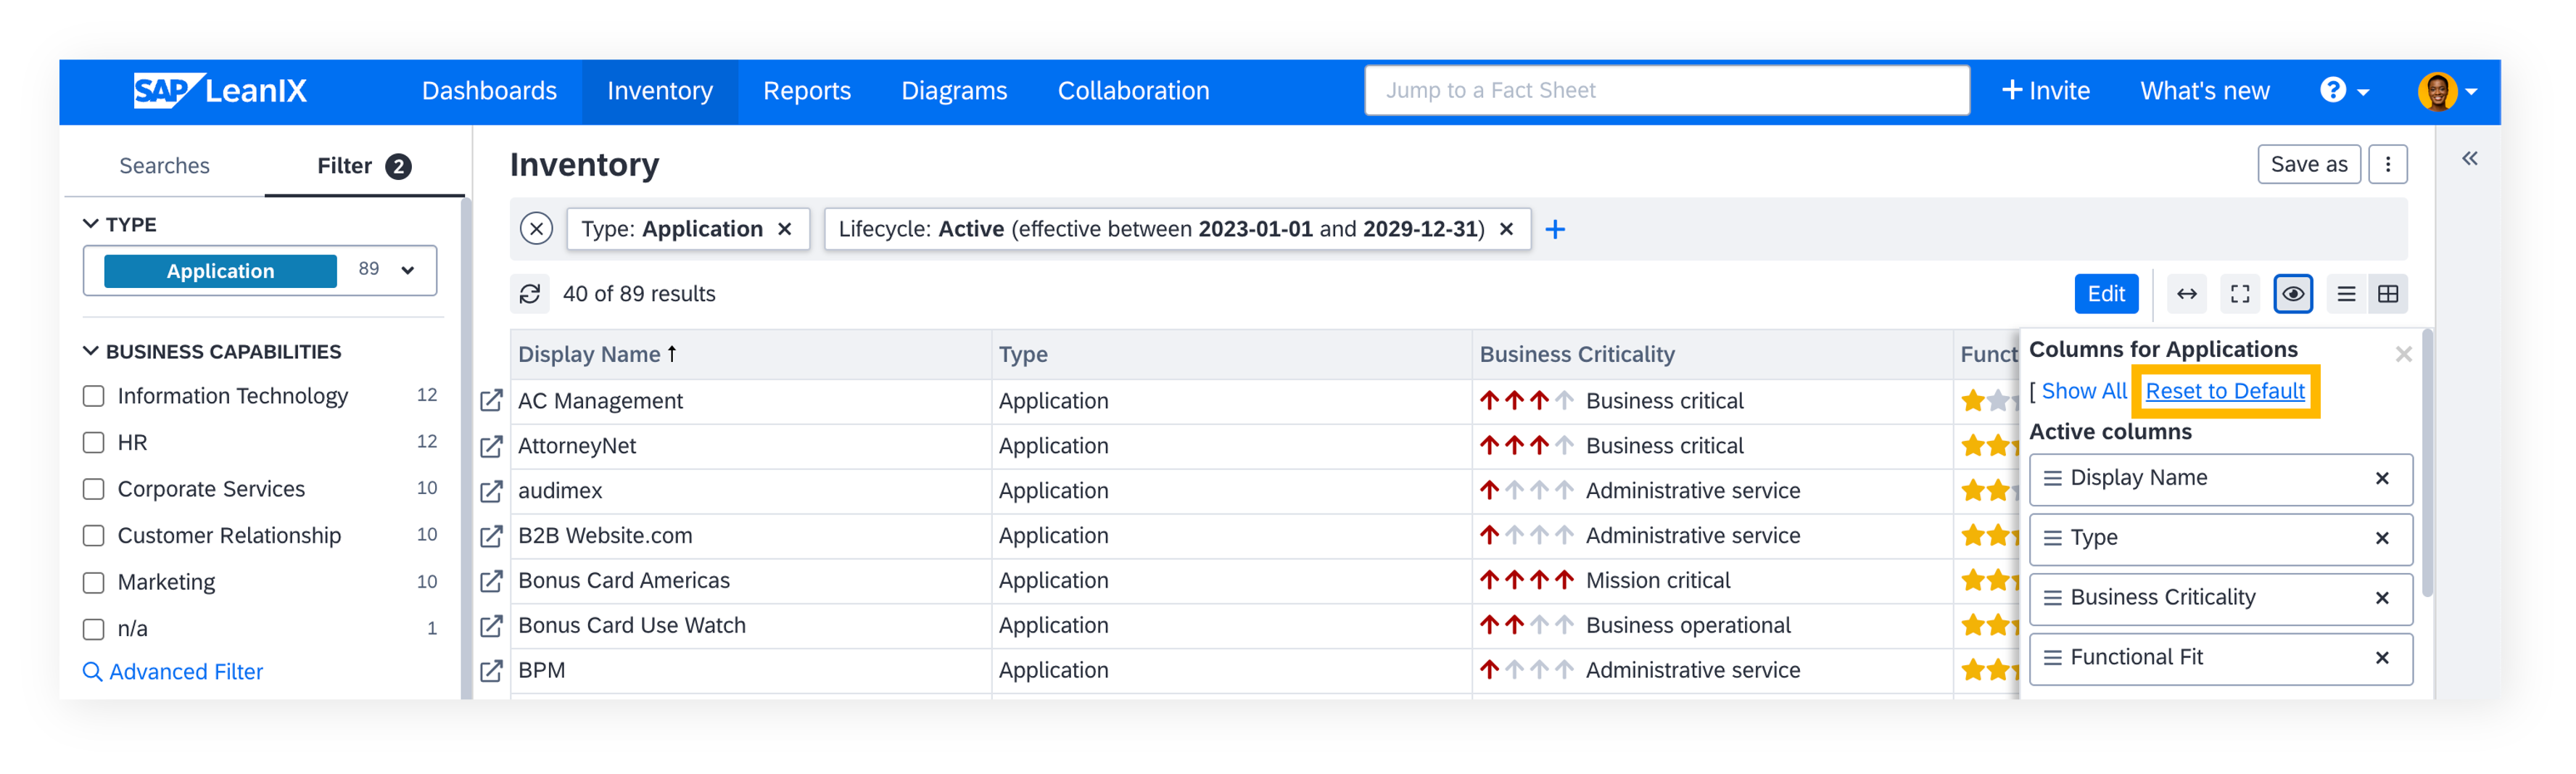Click the Display Name column drag handle
Viewport: 2576px width, 774px height.
click(2052, 478)
